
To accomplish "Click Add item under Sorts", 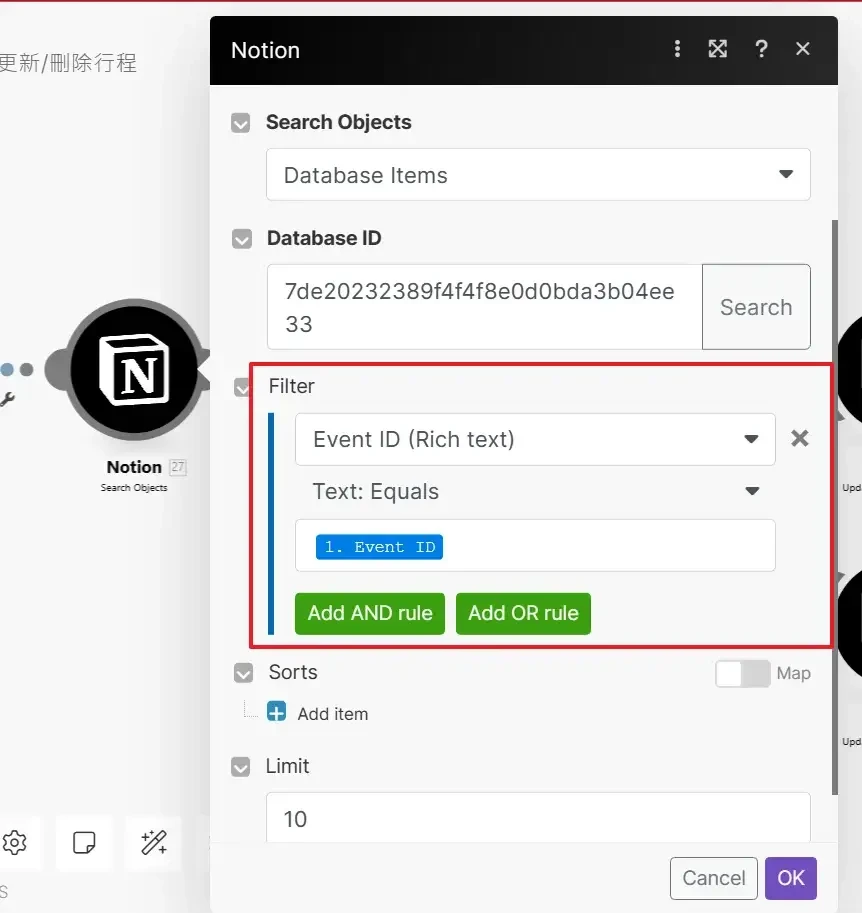I will point(333,714).
